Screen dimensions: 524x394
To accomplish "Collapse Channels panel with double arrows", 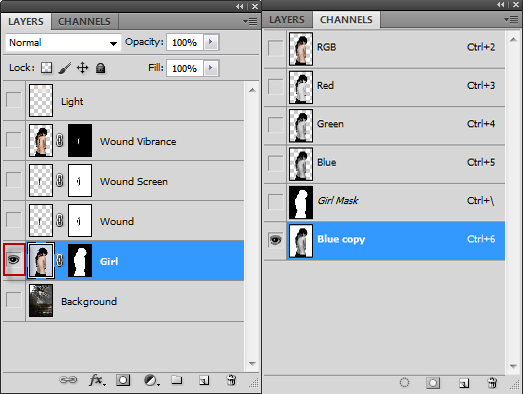I will point(501,4).
